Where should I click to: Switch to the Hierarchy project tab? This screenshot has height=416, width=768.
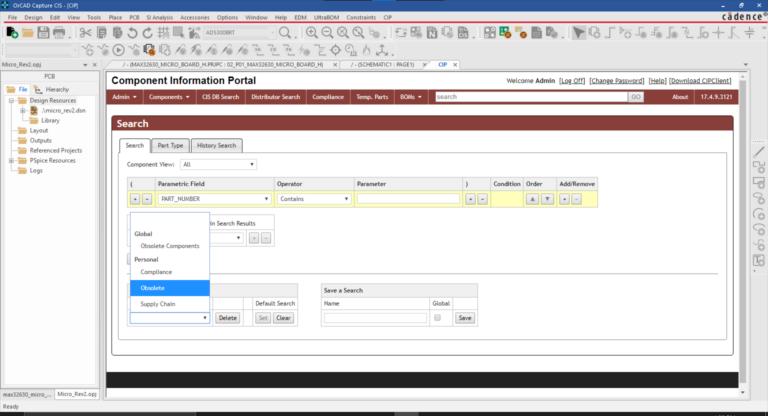click(x=52, y=90)
